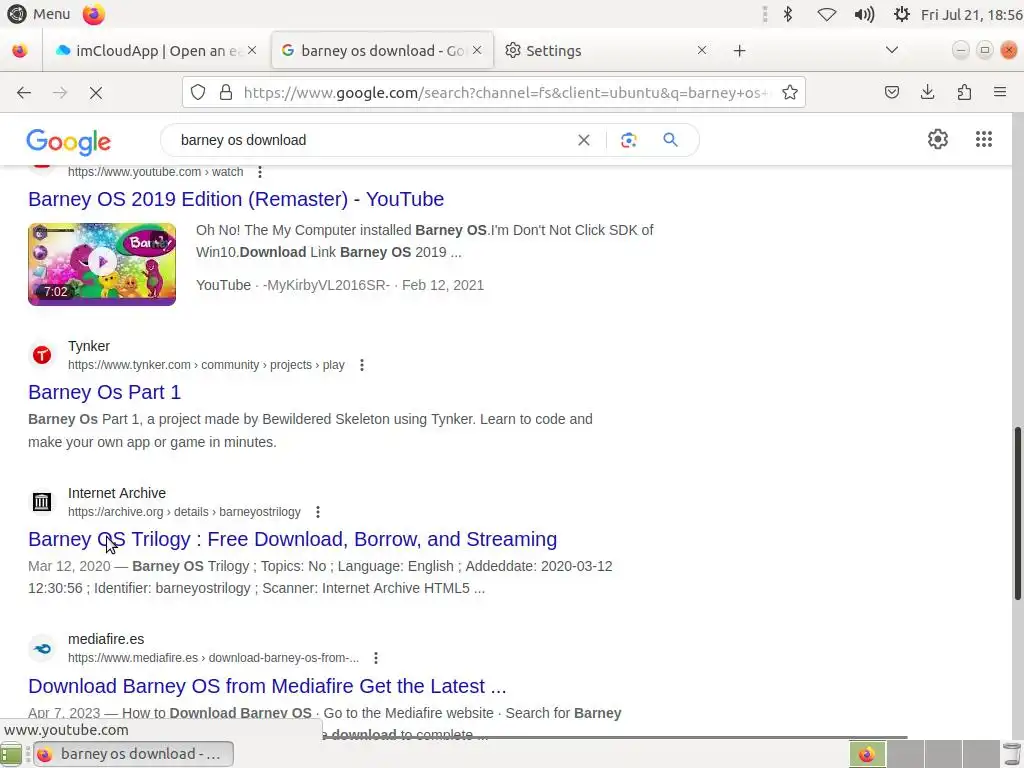Open Google quick settings gear
1024x768 pixels.
click(x=938, y=139)
